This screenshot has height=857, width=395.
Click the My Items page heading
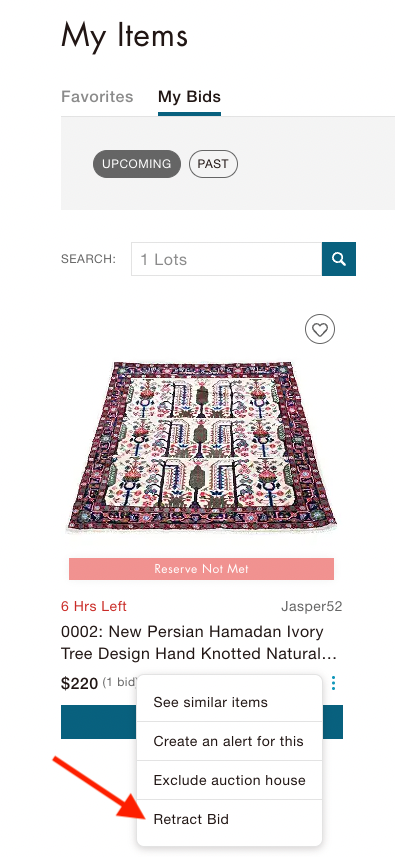(125, 35)
